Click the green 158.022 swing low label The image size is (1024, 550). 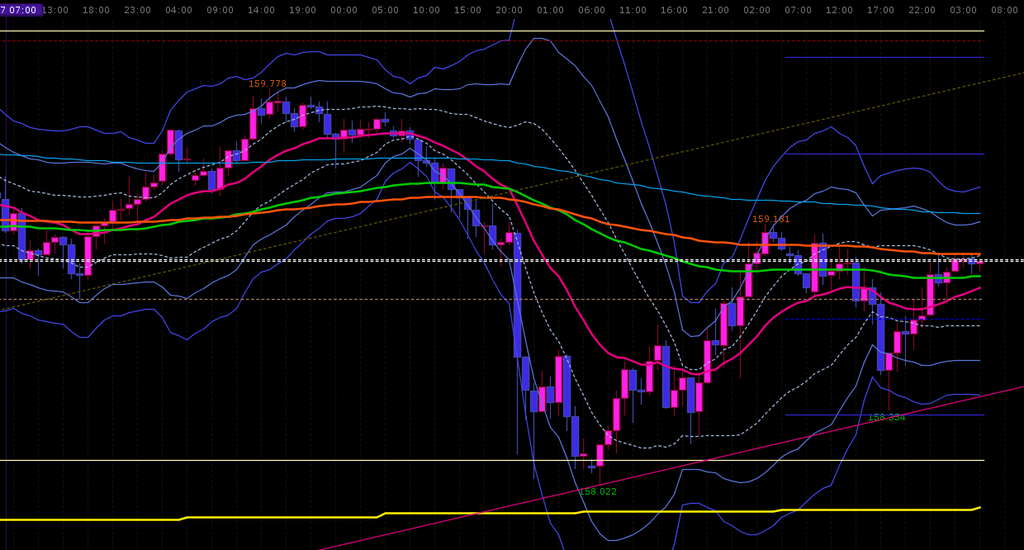coord(598,491)
